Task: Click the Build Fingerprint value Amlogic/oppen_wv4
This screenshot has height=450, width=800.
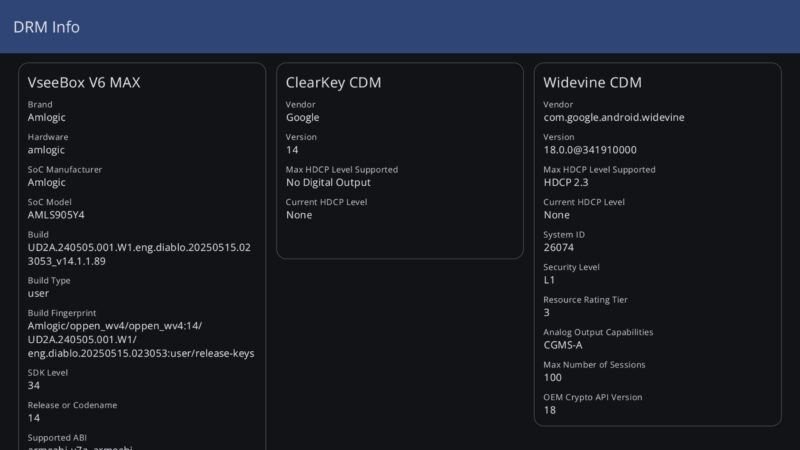Action: click(141, 339)
